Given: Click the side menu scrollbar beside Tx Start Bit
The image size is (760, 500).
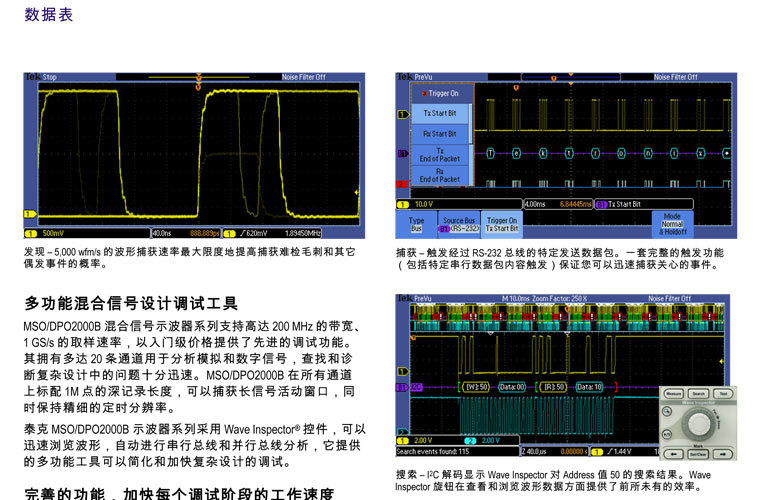Looking at the screenshot, I should click(x=470, y=124).
